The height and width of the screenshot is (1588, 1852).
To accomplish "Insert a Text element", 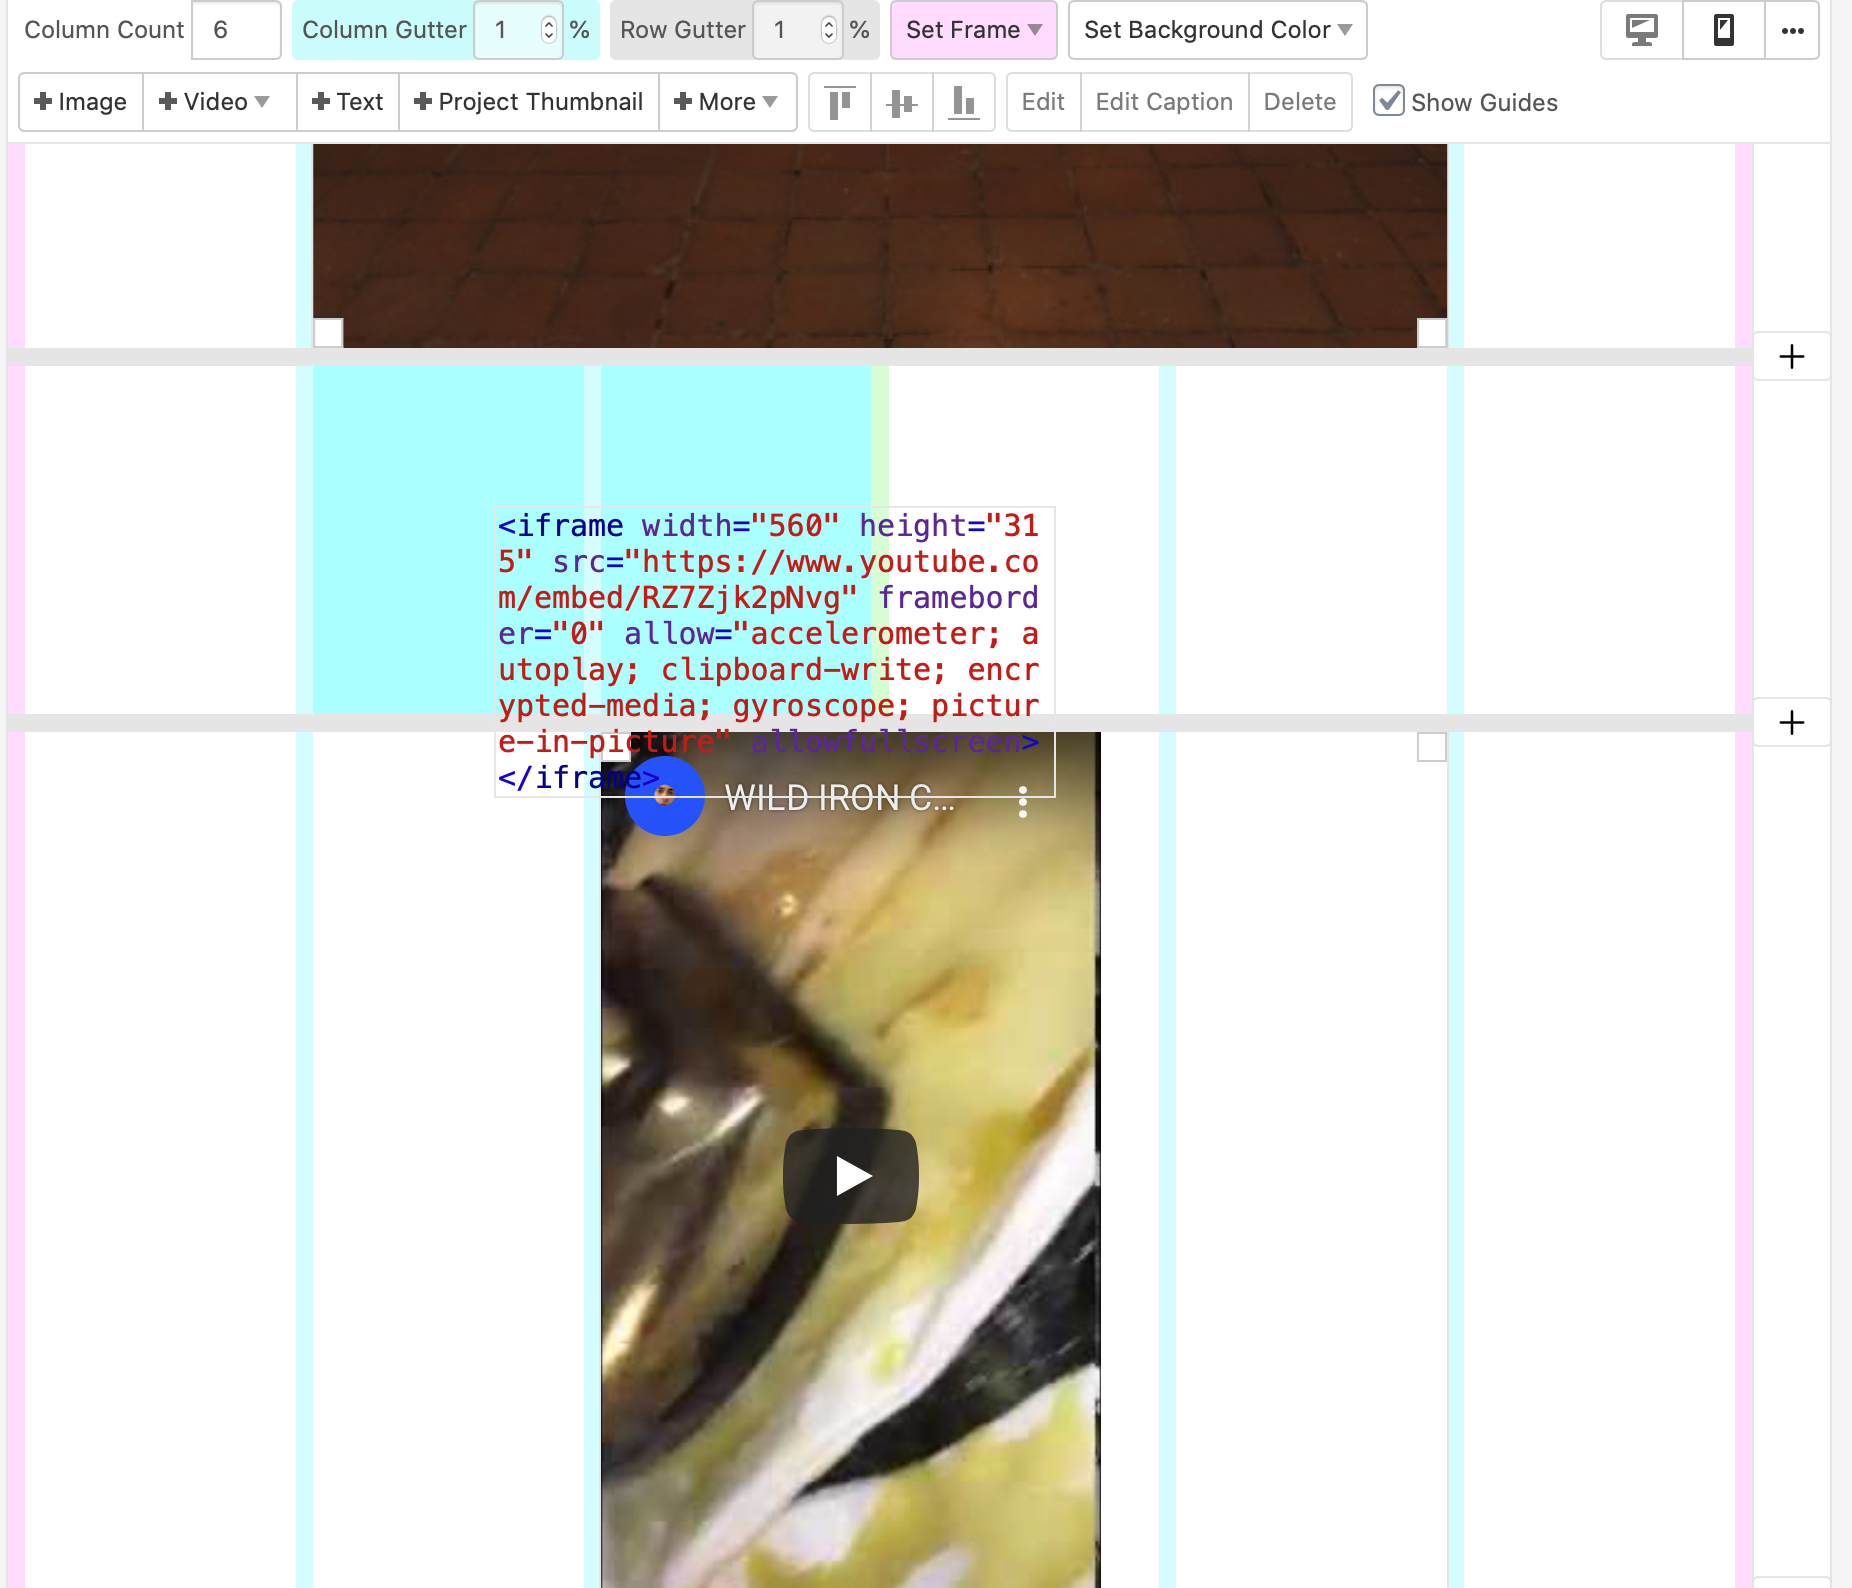I will [347, 101].
